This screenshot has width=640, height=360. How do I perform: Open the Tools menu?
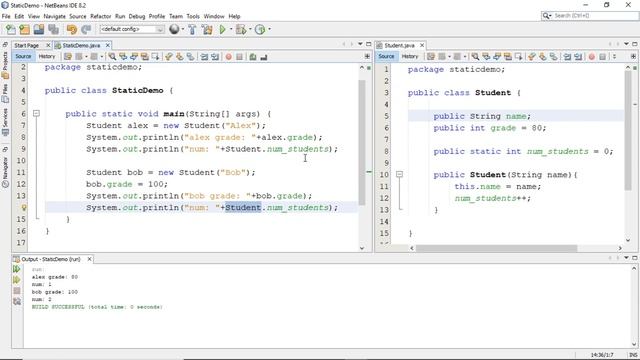point(193,16)
